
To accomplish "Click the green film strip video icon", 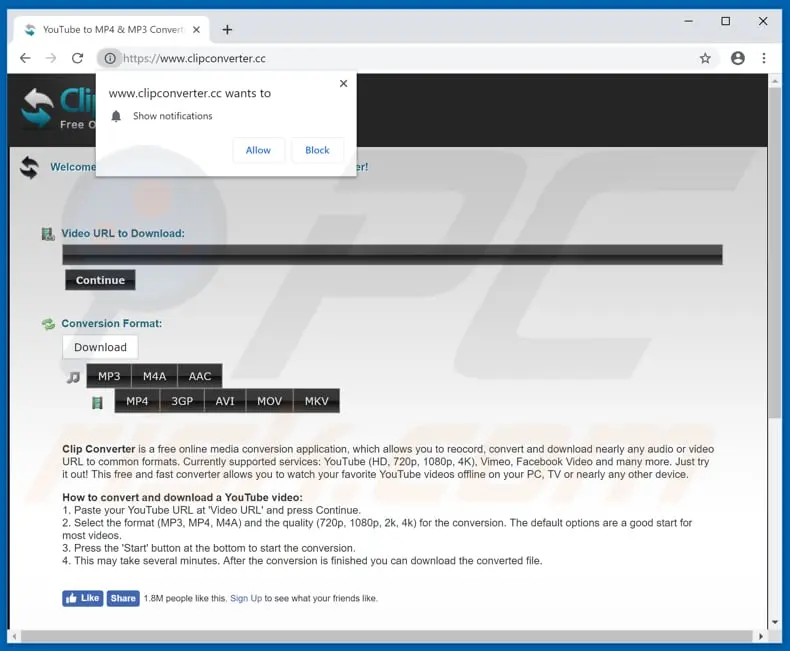I will [x=97, y=402].
